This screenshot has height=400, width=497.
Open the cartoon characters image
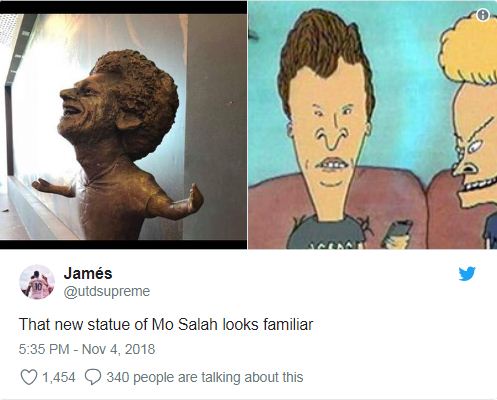pyautogui.click(x=372, y=125)
